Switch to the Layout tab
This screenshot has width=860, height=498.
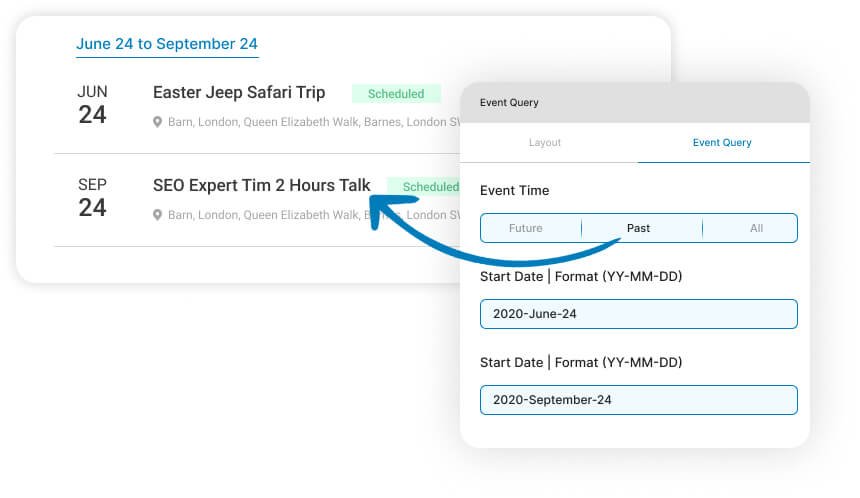(x=545, y=143)
